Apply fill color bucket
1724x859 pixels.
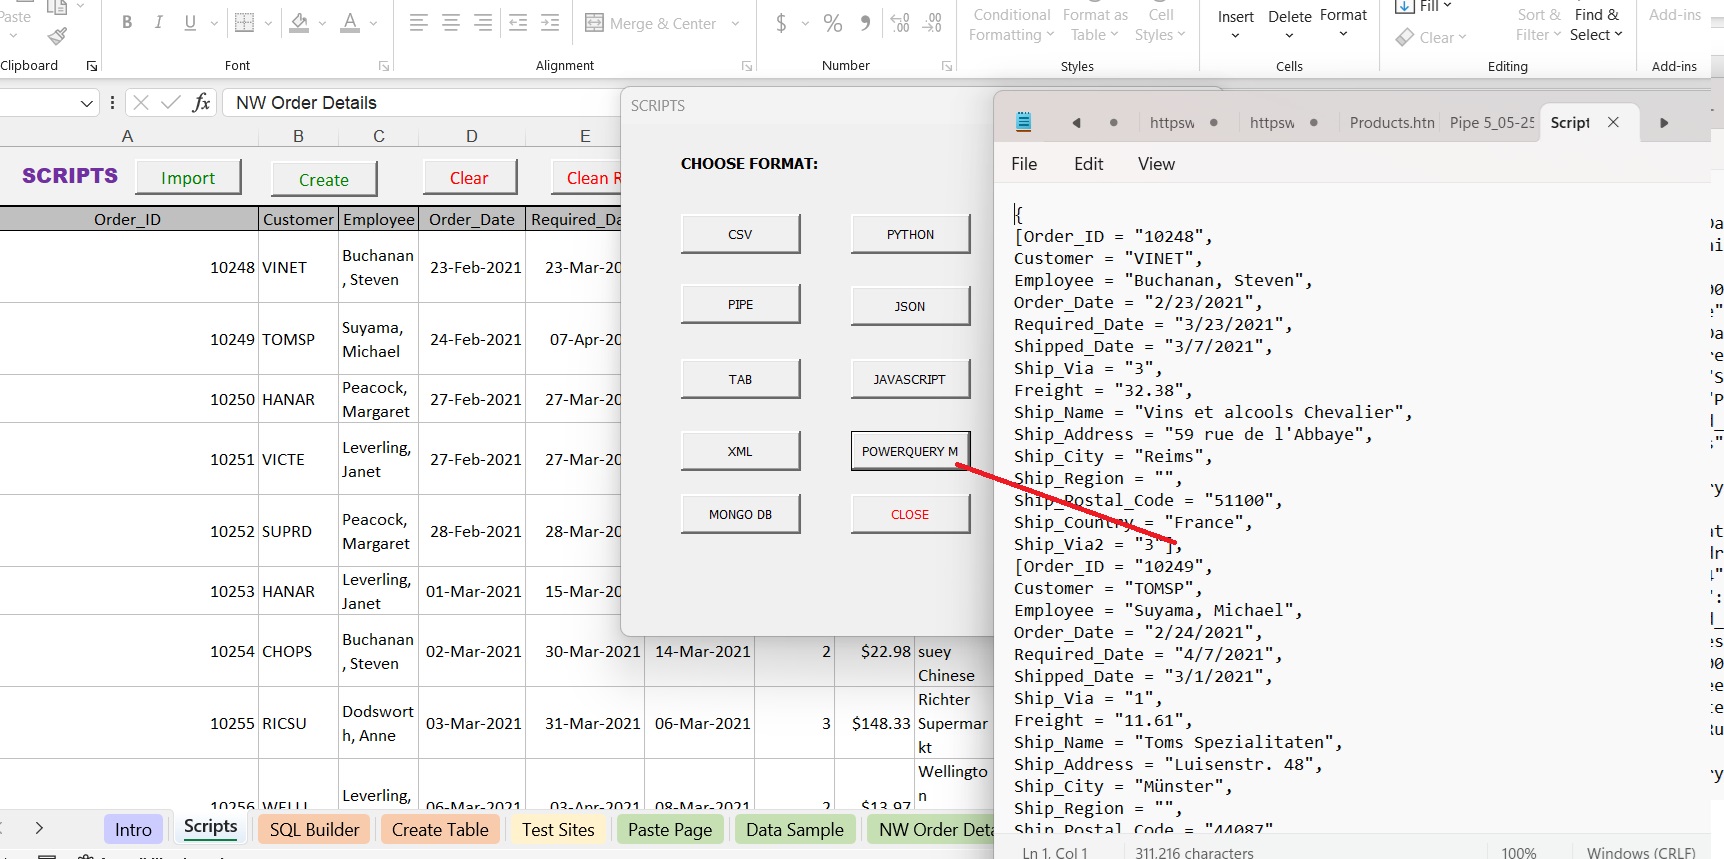298,22
